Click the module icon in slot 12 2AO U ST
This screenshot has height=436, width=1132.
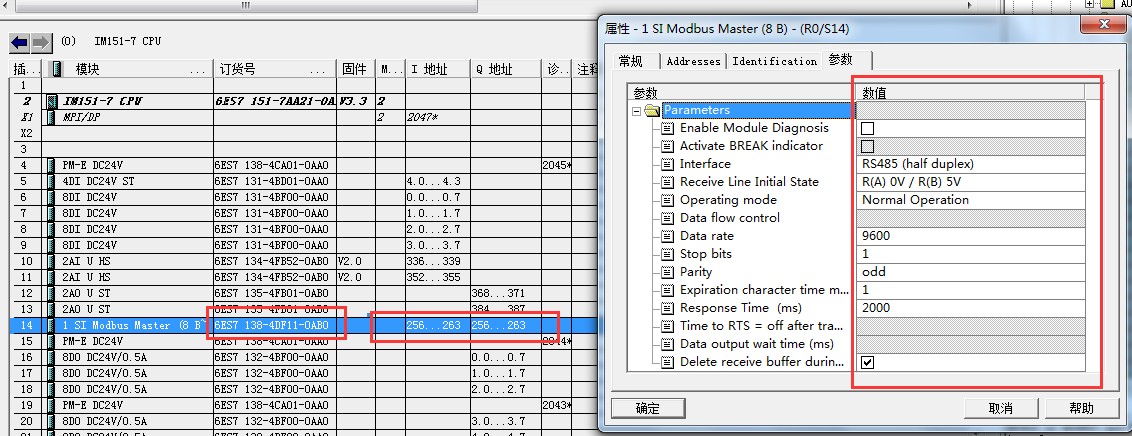pos(51,293)
